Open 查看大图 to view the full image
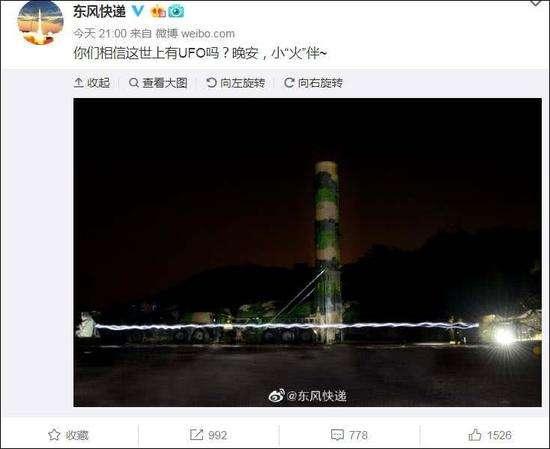 pyautogui.click(x=158, y=83)
